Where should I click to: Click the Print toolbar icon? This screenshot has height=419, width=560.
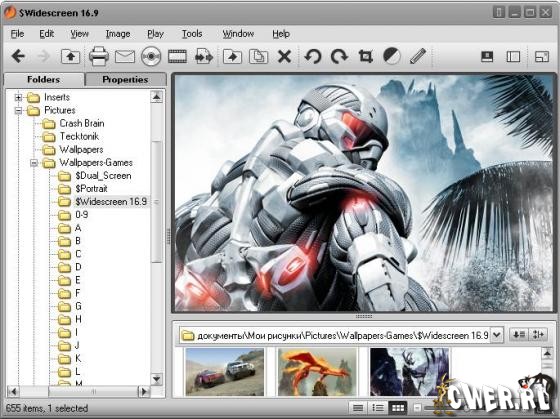point(99,56)
